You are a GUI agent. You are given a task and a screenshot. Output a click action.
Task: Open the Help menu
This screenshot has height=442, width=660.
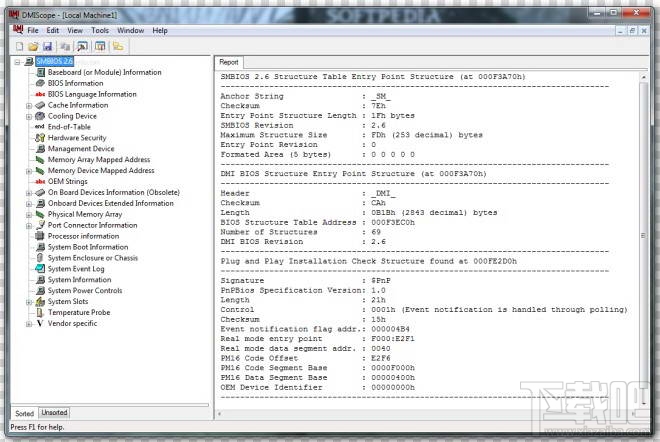160,30
